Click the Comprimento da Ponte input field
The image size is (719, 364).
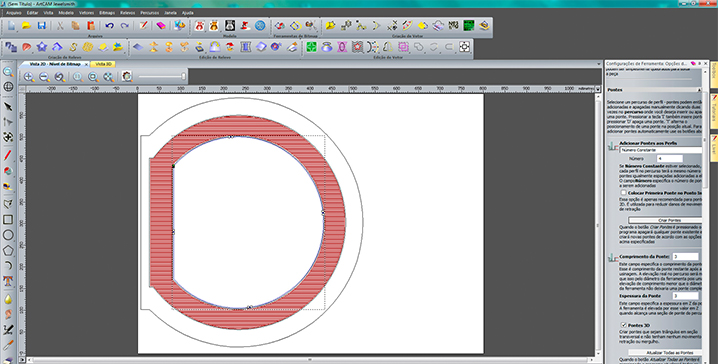click(x=686, y=257)
